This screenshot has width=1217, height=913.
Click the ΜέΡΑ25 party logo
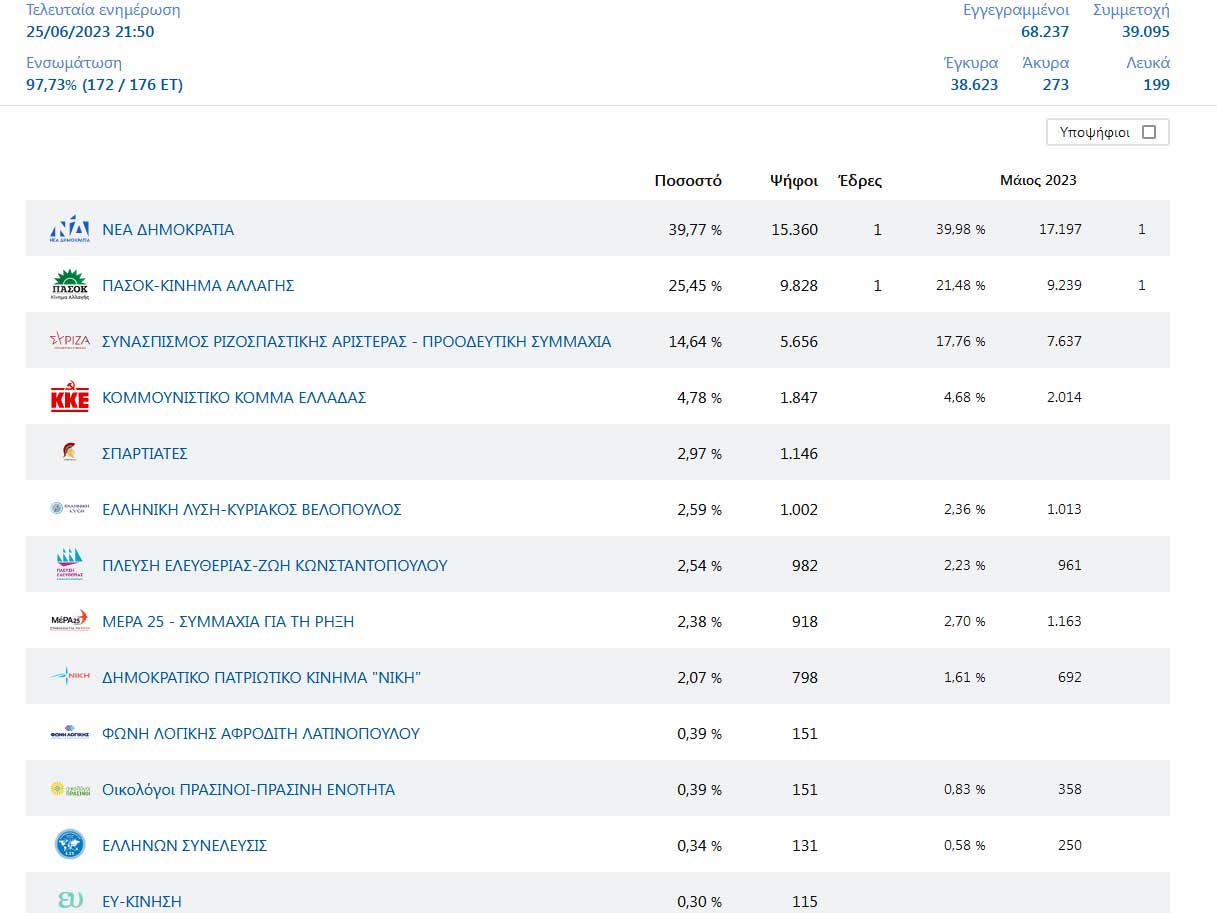[70, 621]
